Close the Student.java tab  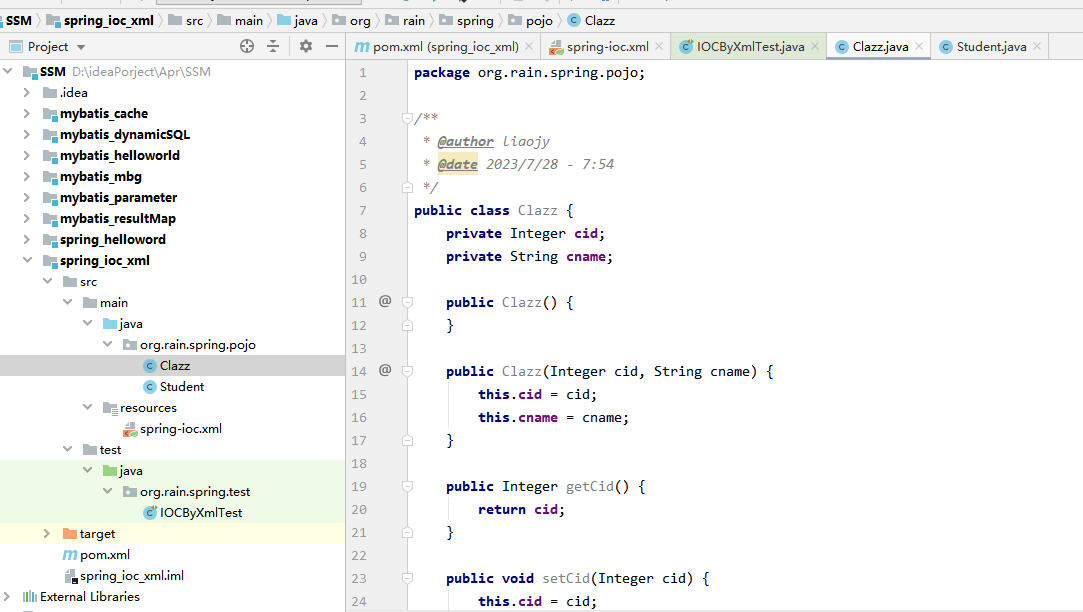click(x=1037, y=46)
